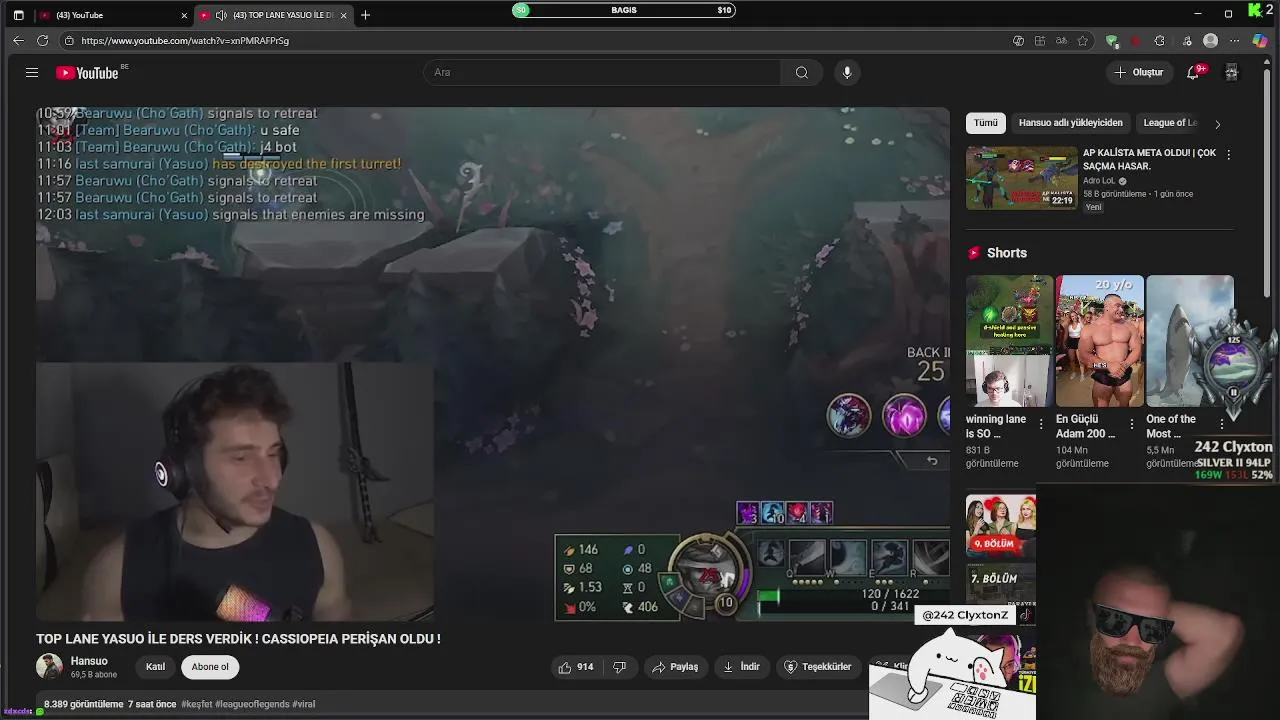Dislike the video with thumbs down

pos(620,667)
